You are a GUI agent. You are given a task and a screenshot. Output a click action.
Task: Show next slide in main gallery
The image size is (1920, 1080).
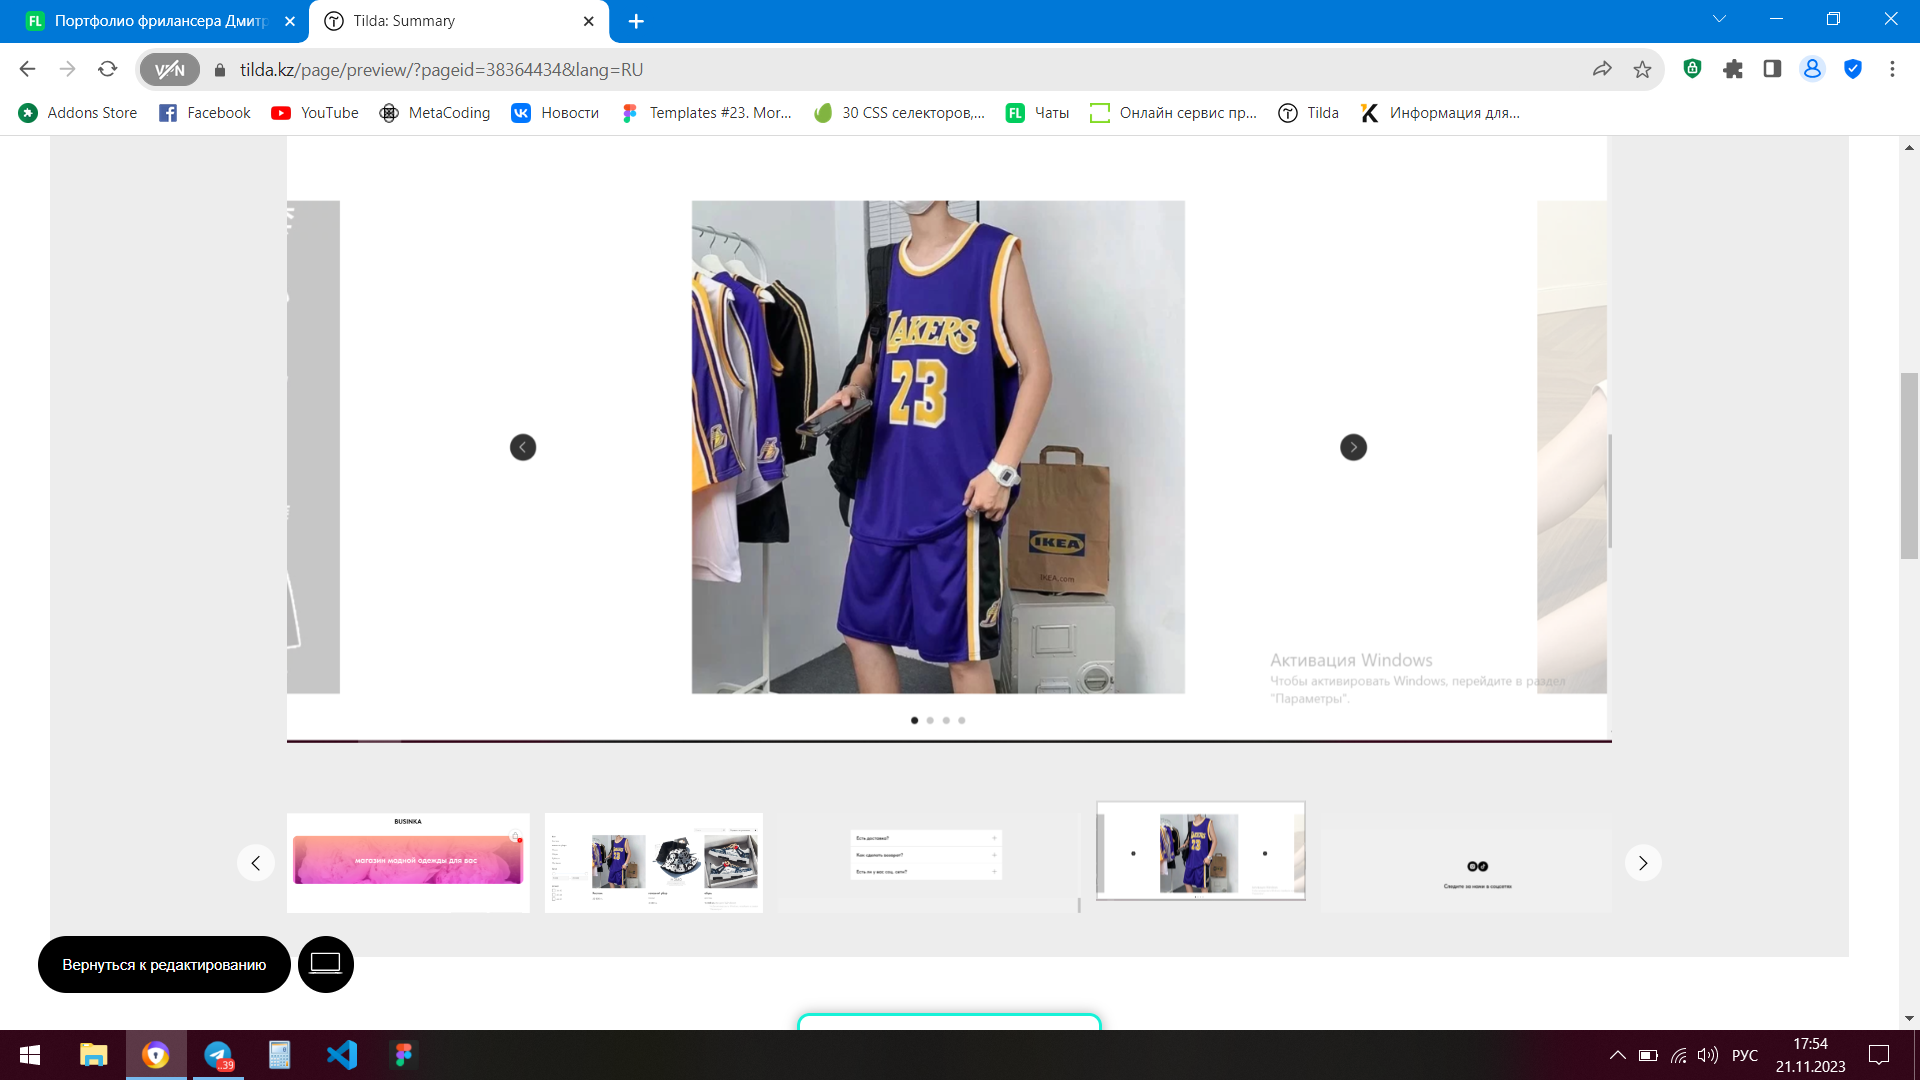click(x=1353, y=447)
